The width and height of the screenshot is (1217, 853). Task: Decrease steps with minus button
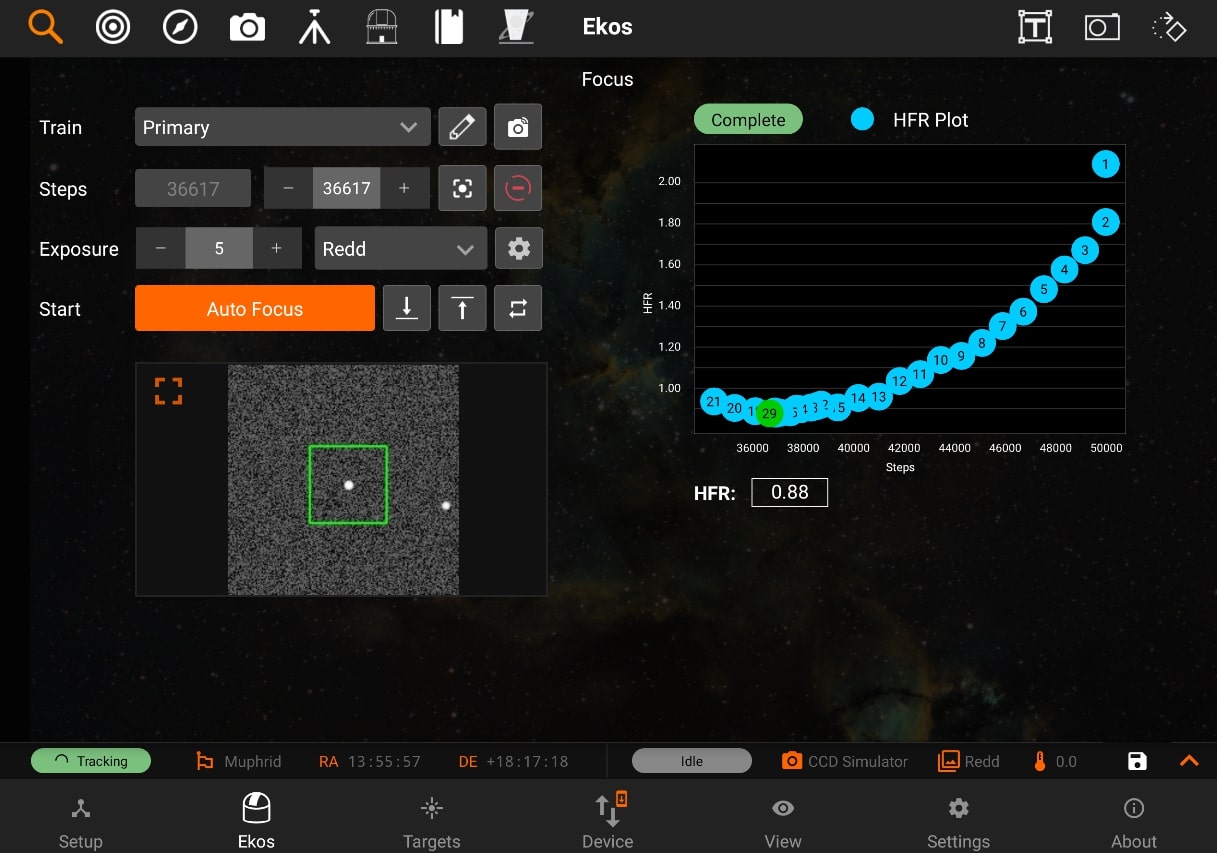point(288,188)
